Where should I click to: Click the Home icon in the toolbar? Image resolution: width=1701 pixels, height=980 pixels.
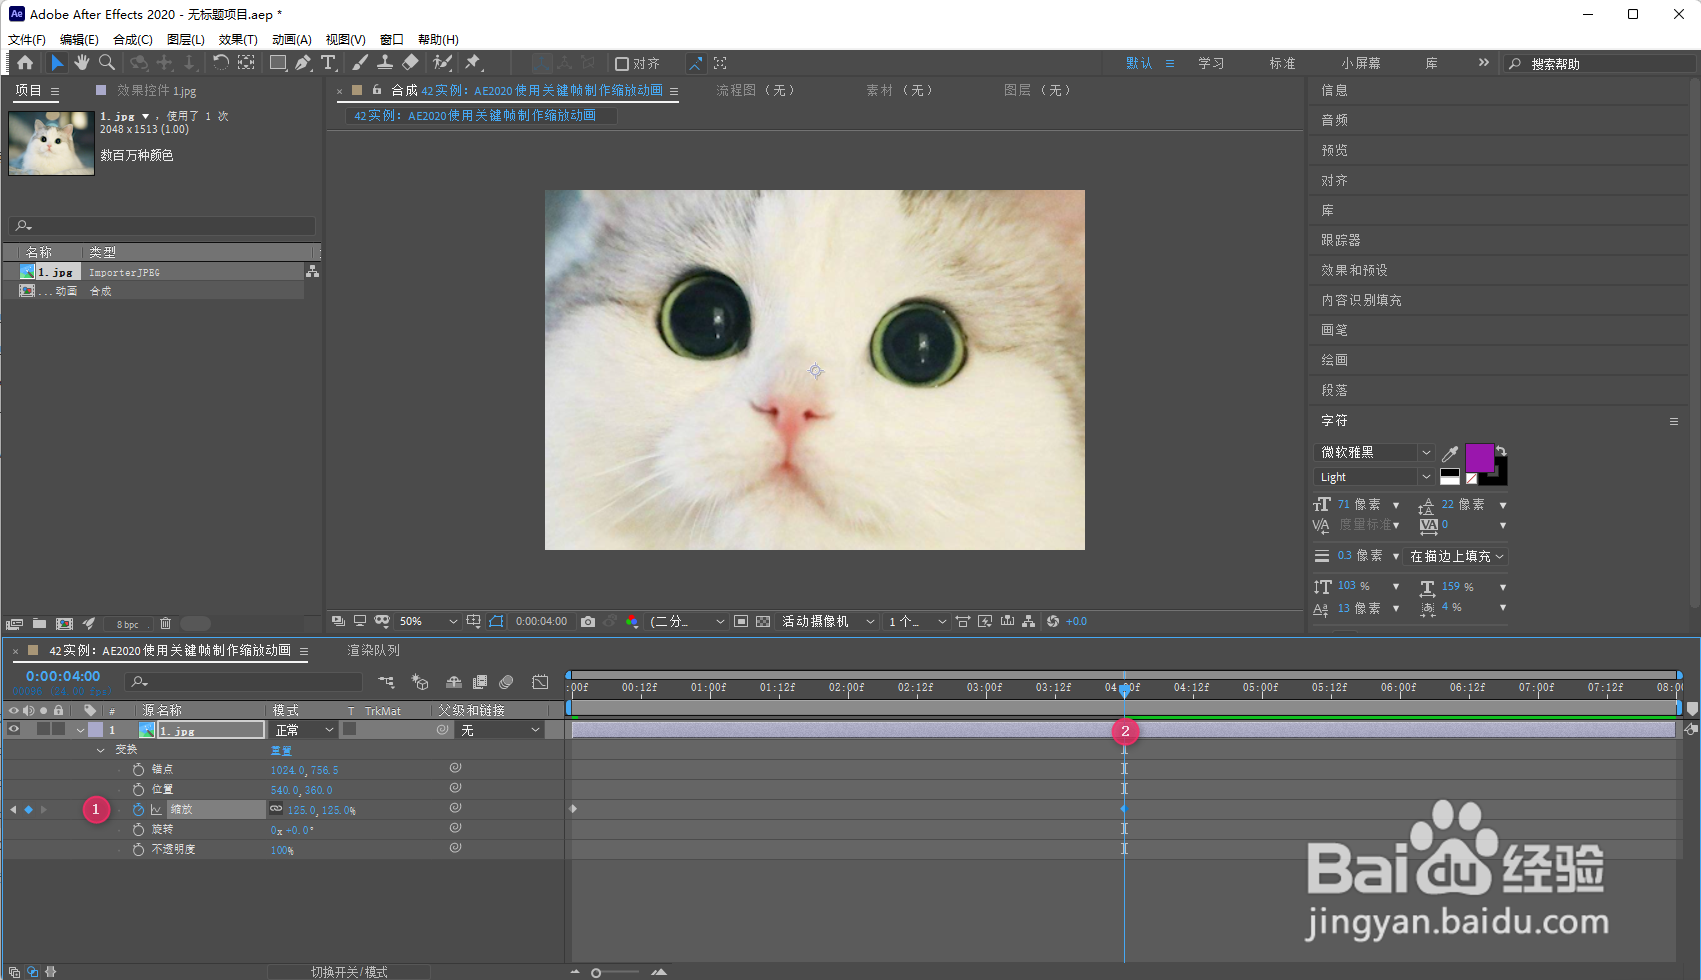tap(25, 63)
